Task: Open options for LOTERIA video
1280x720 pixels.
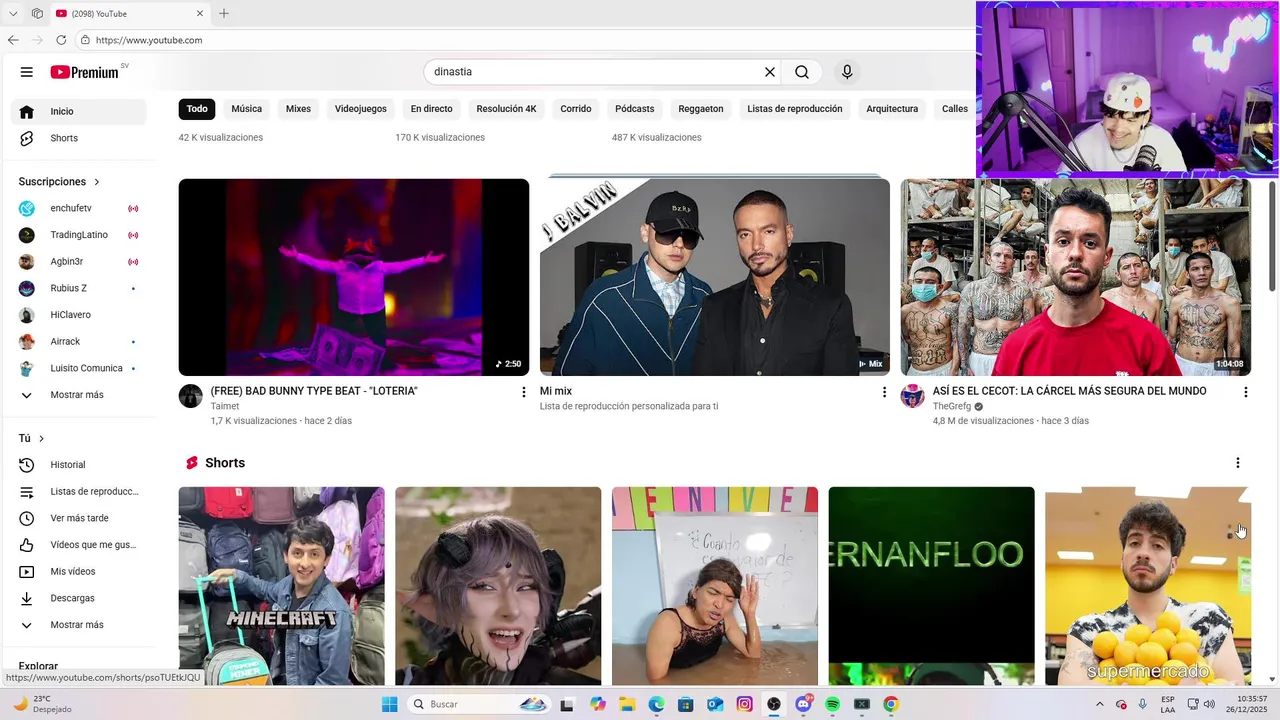Action: tap(523, 392)
